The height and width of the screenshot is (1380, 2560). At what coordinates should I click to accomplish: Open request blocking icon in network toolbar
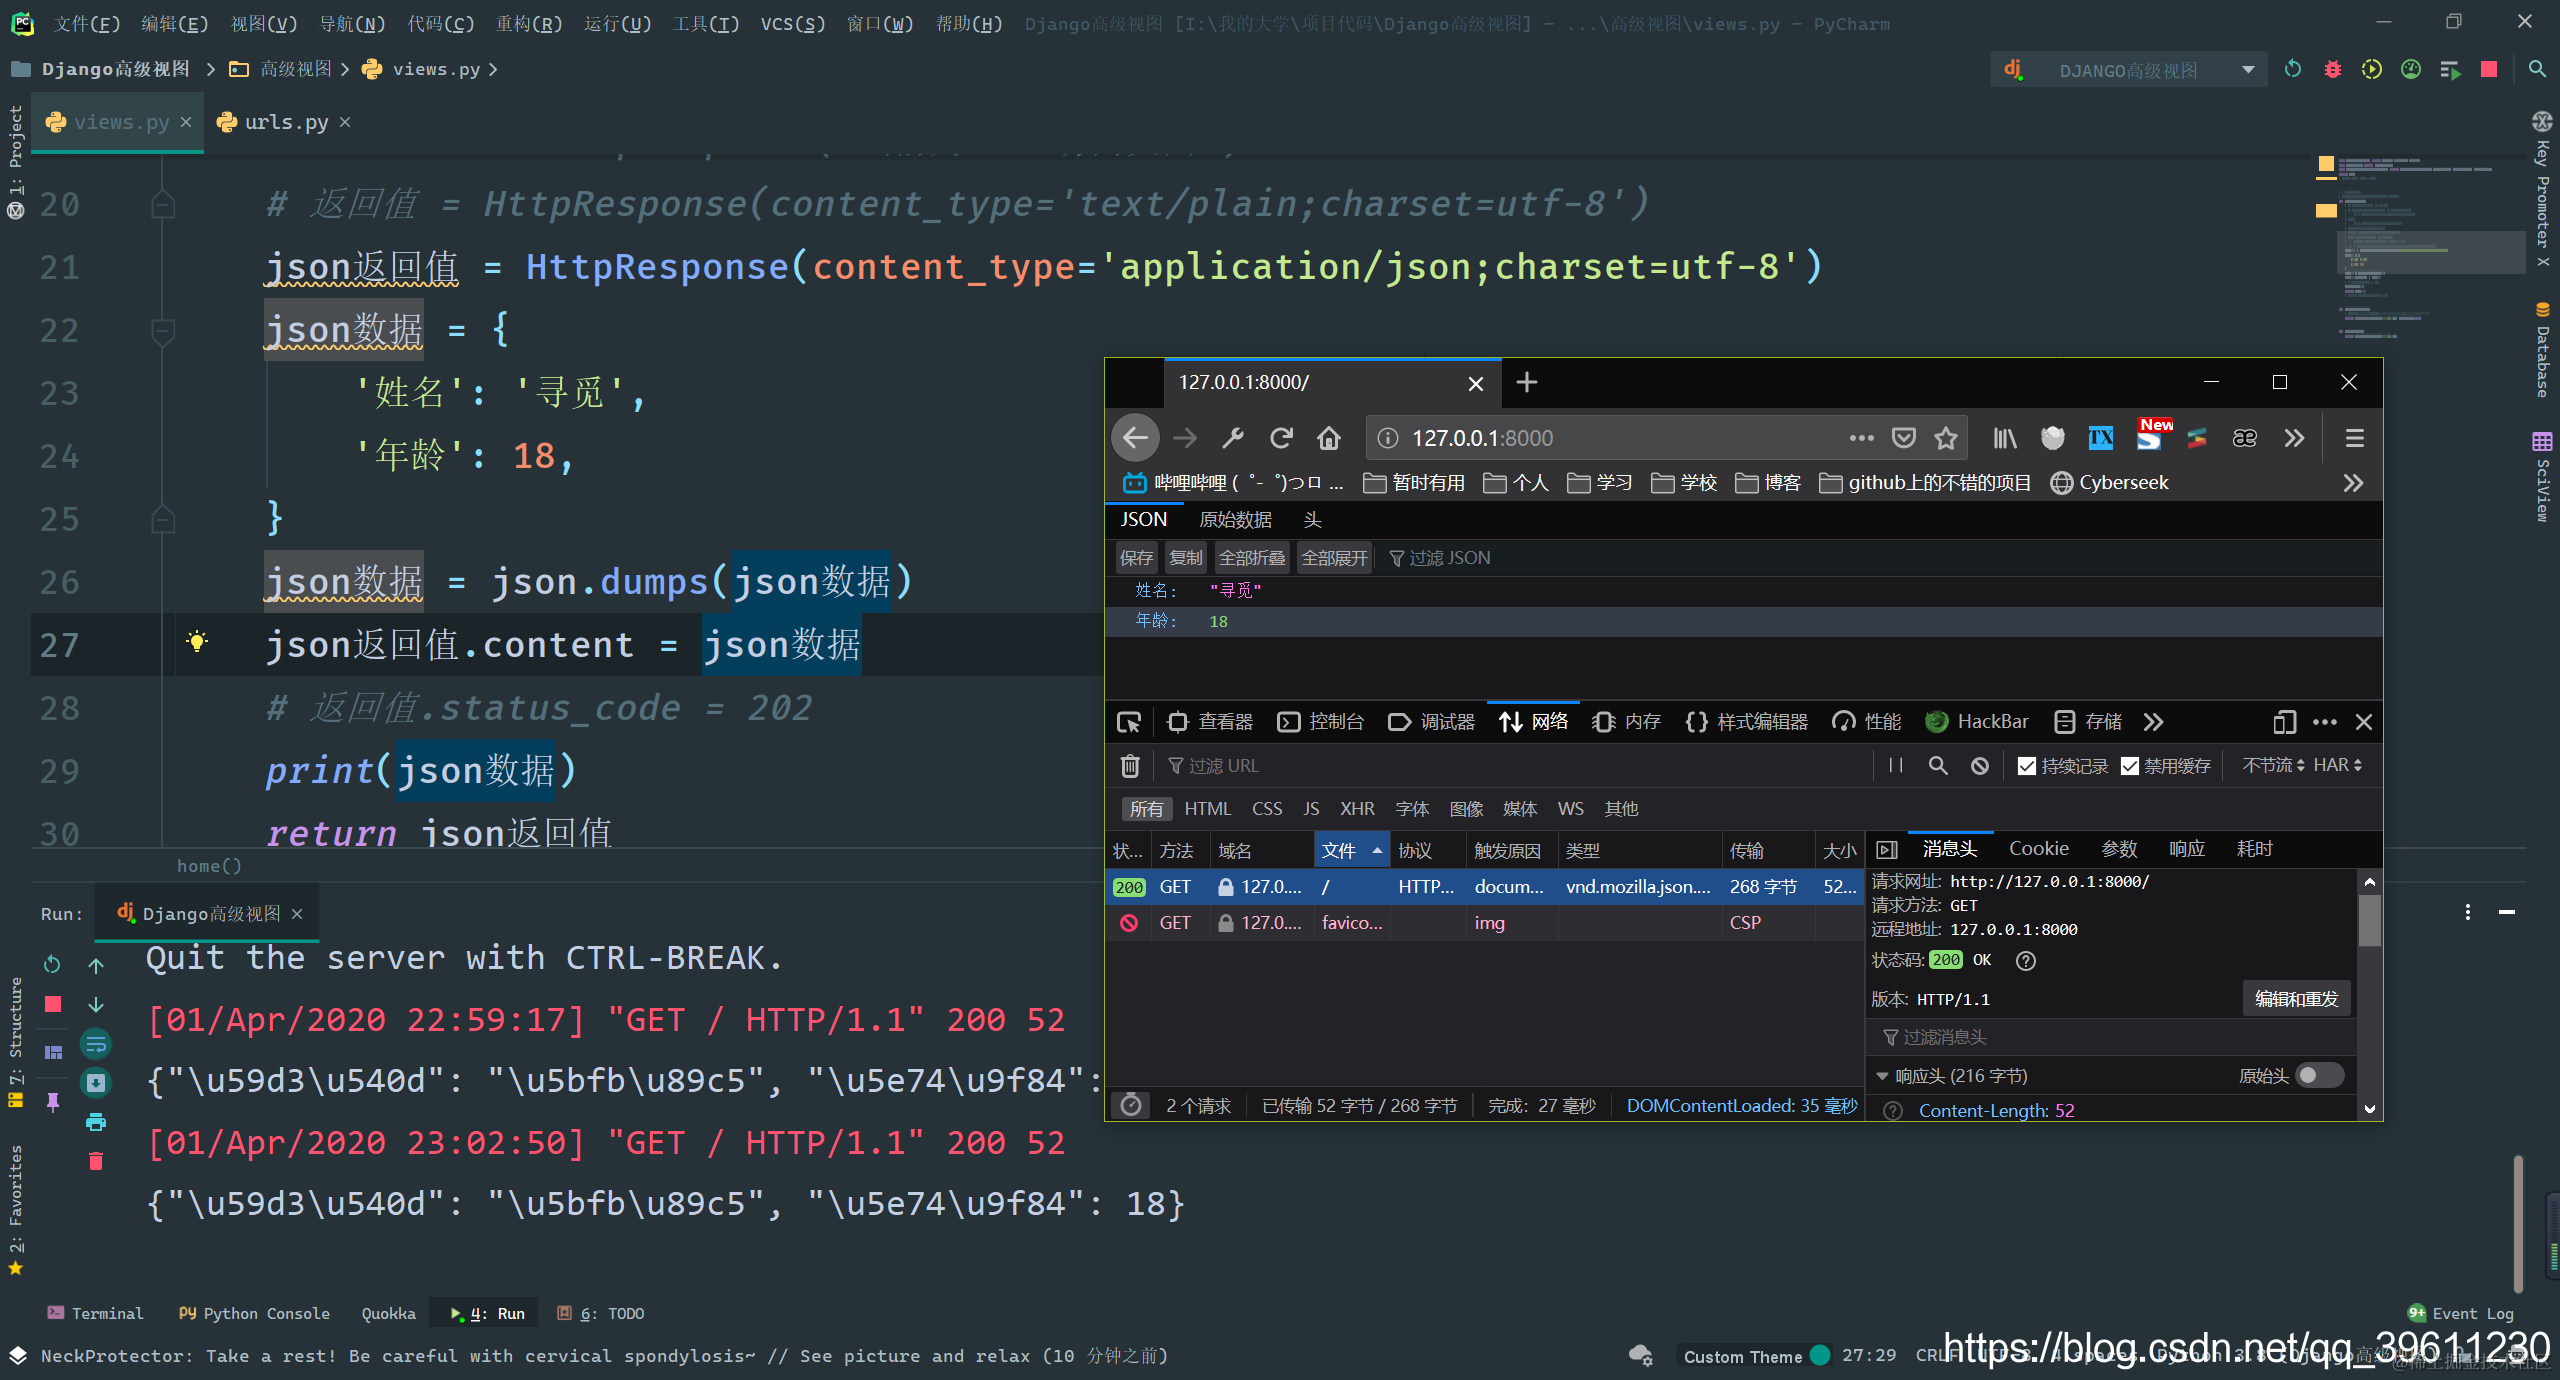[1980, 766]
